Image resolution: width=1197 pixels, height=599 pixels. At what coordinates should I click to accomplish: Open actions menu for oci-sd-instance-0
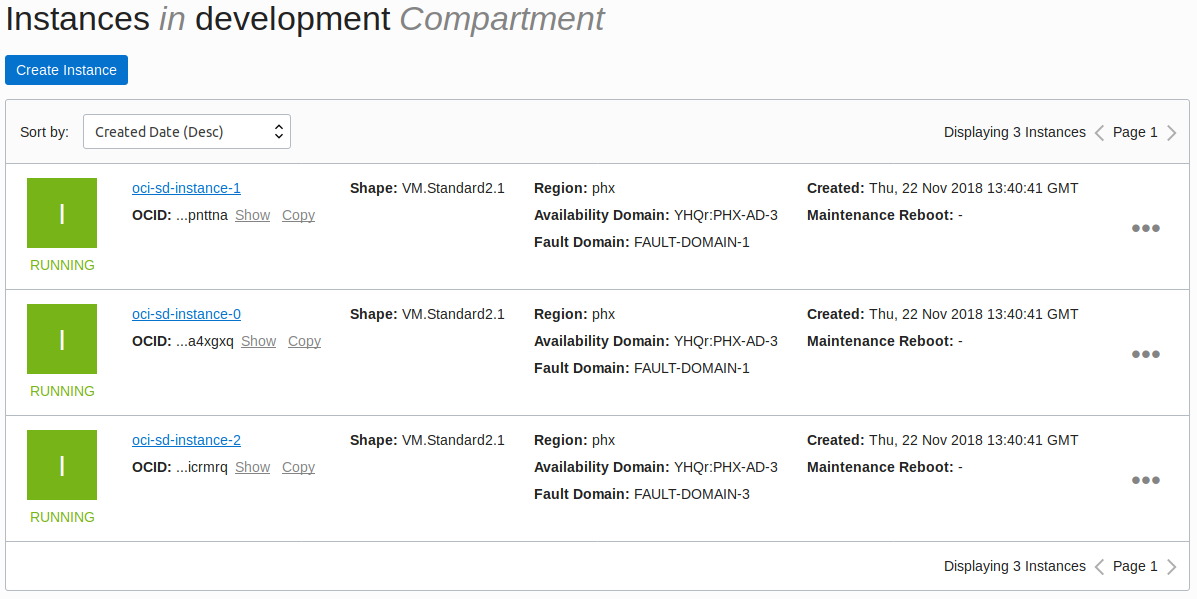point(1145,354)
